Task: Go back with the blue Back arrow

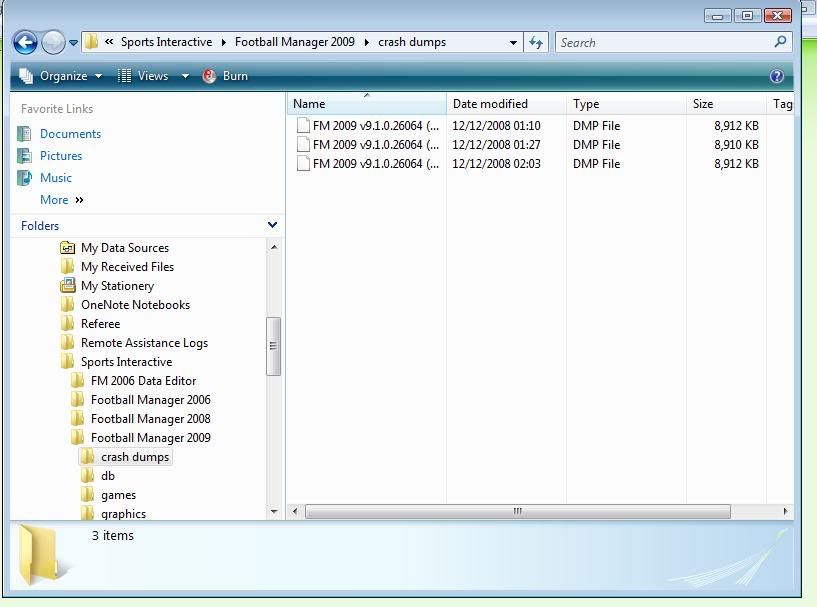Action: (x=26, y=42)
